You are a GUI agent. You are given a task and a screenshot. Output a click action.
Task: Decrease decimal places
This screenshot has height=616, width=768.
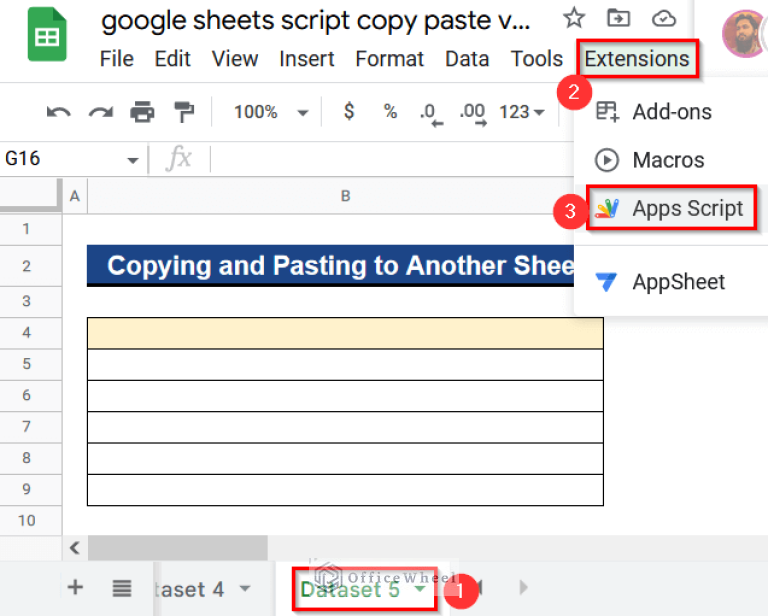coord(431,114)
